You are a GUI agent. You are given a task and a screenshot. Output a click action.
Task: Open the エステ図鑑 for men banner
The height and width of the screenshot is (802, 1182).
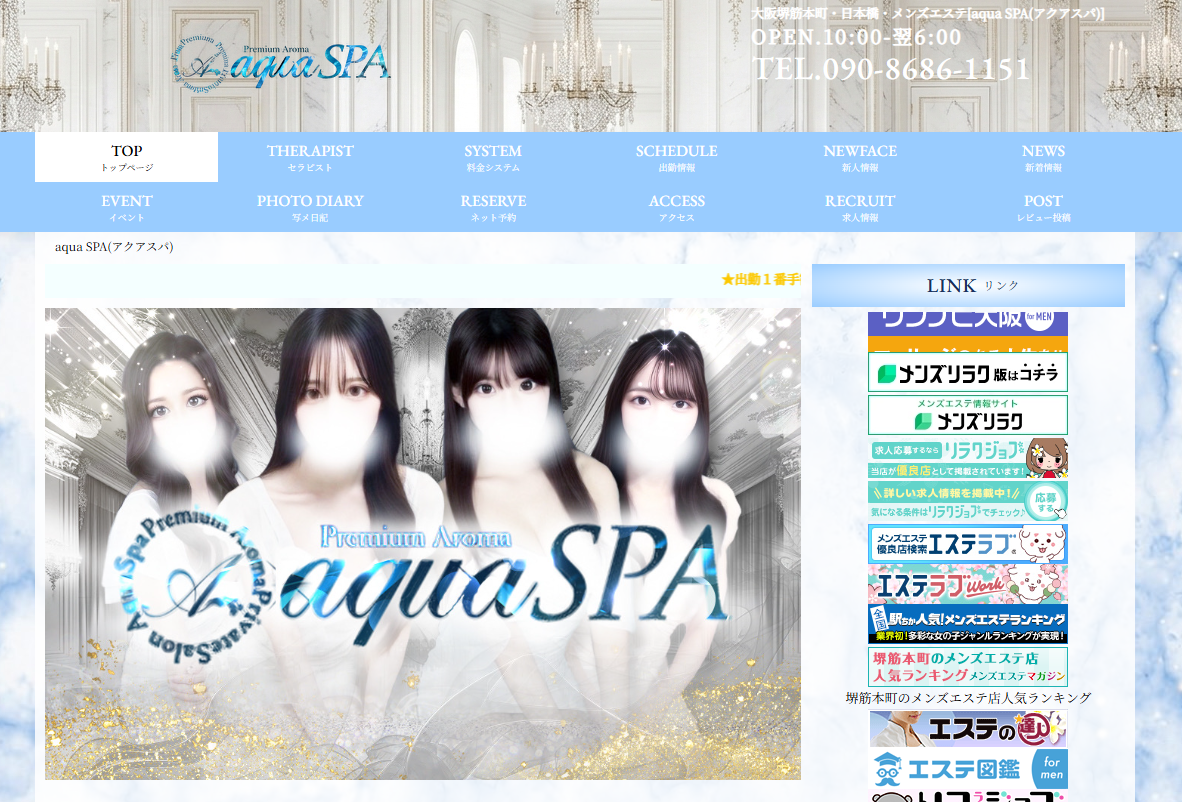pos(968,769)
